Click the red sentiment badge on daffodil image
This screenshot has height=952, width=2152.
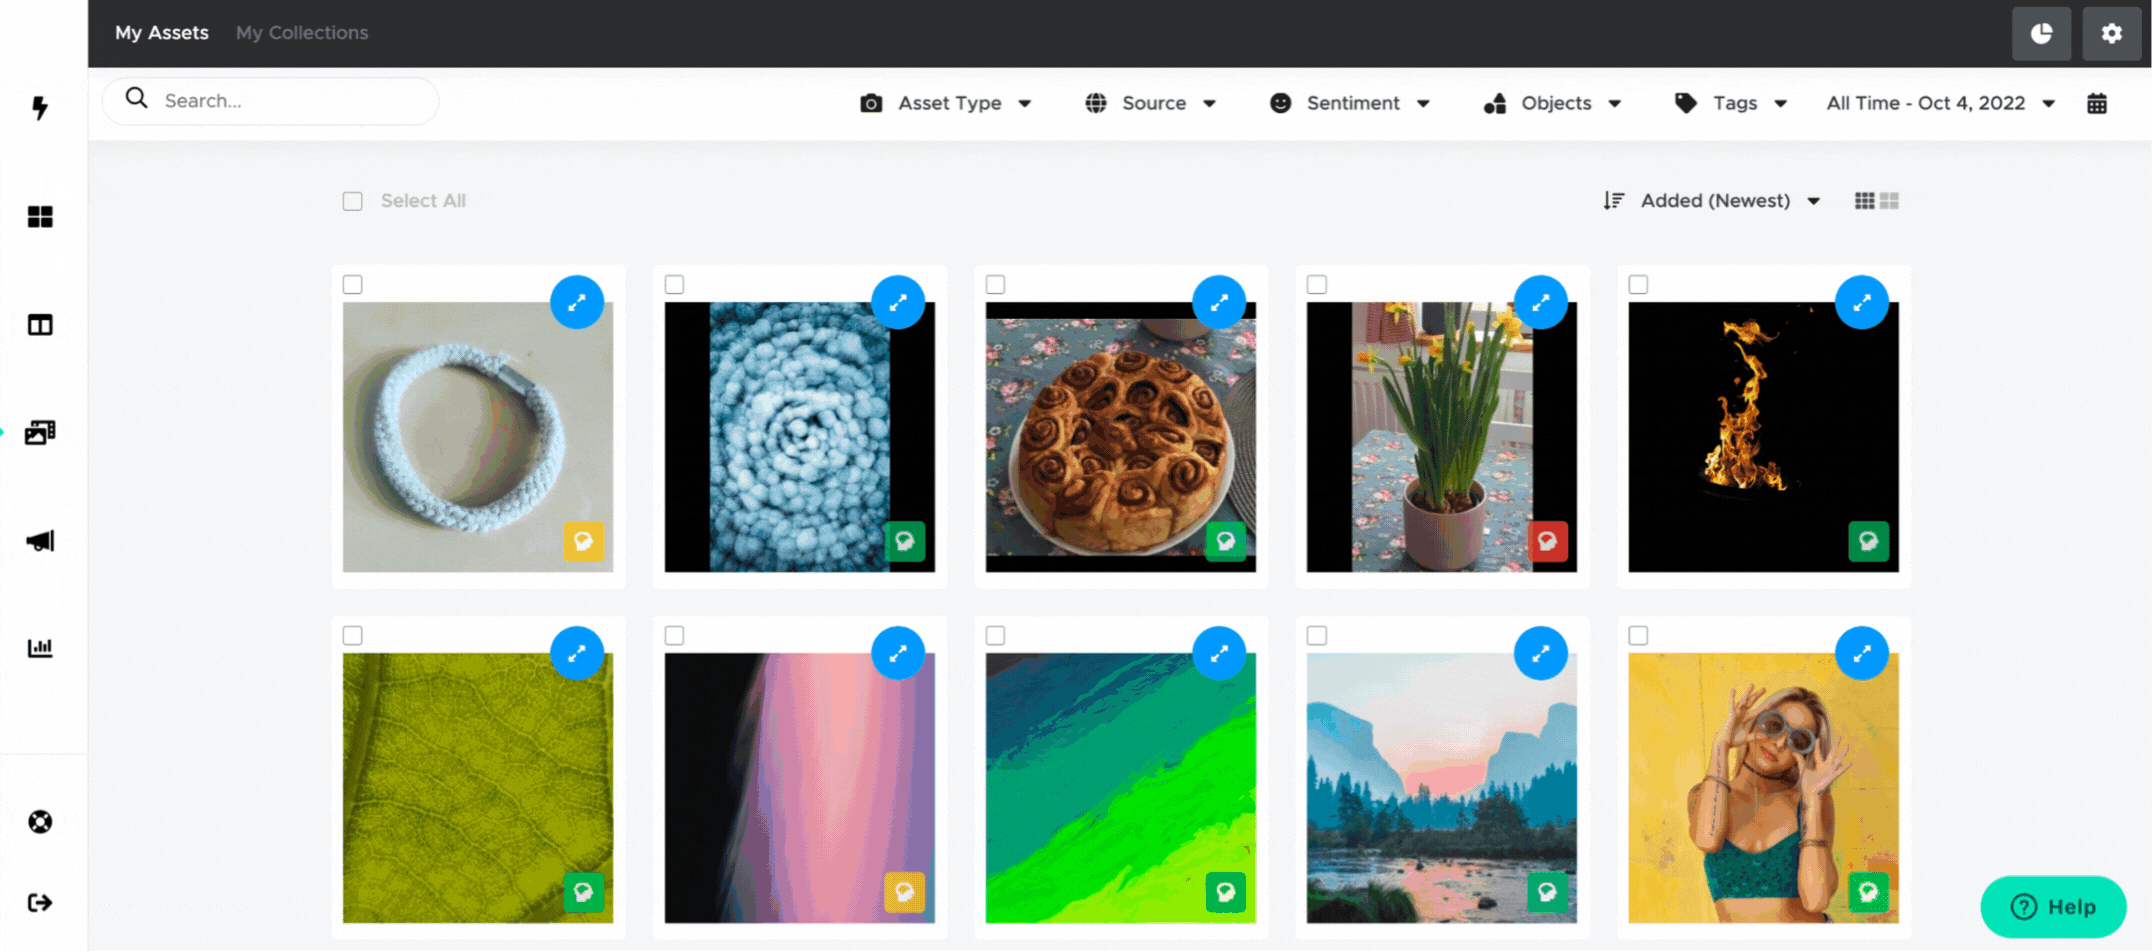click(1547, 541)
